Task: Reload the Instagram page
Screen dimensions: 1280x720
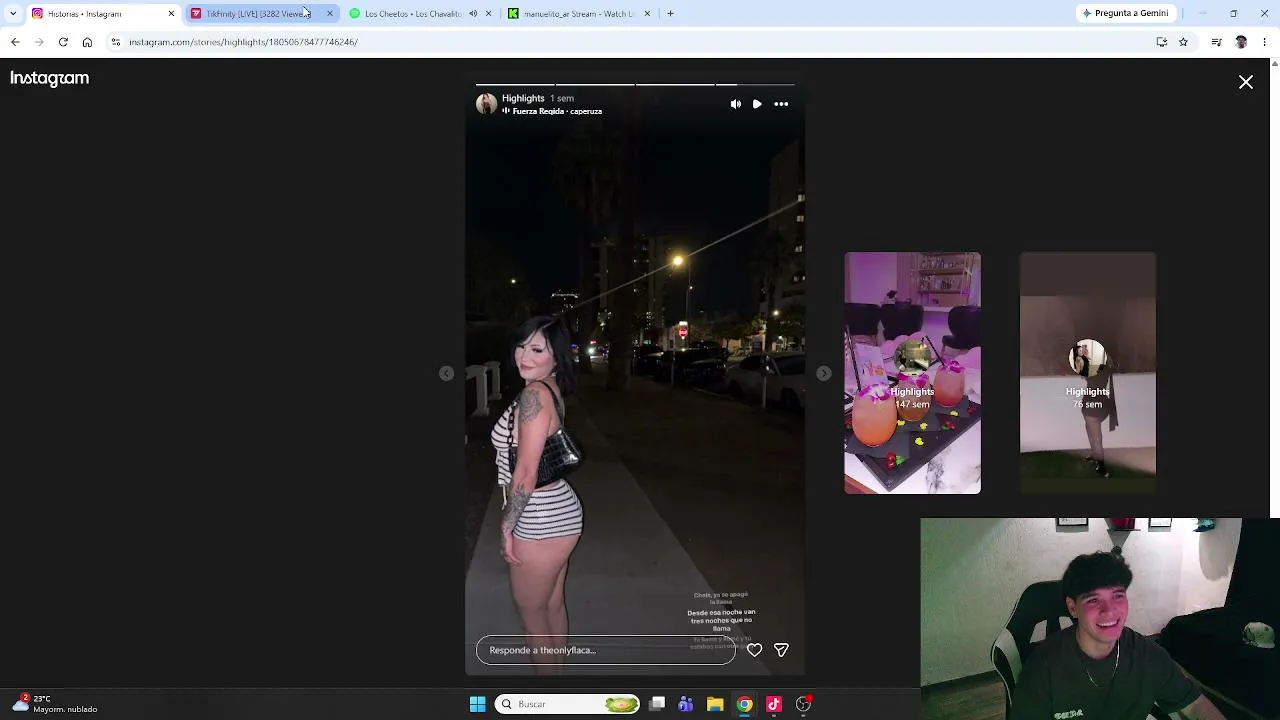Action: 63,42
